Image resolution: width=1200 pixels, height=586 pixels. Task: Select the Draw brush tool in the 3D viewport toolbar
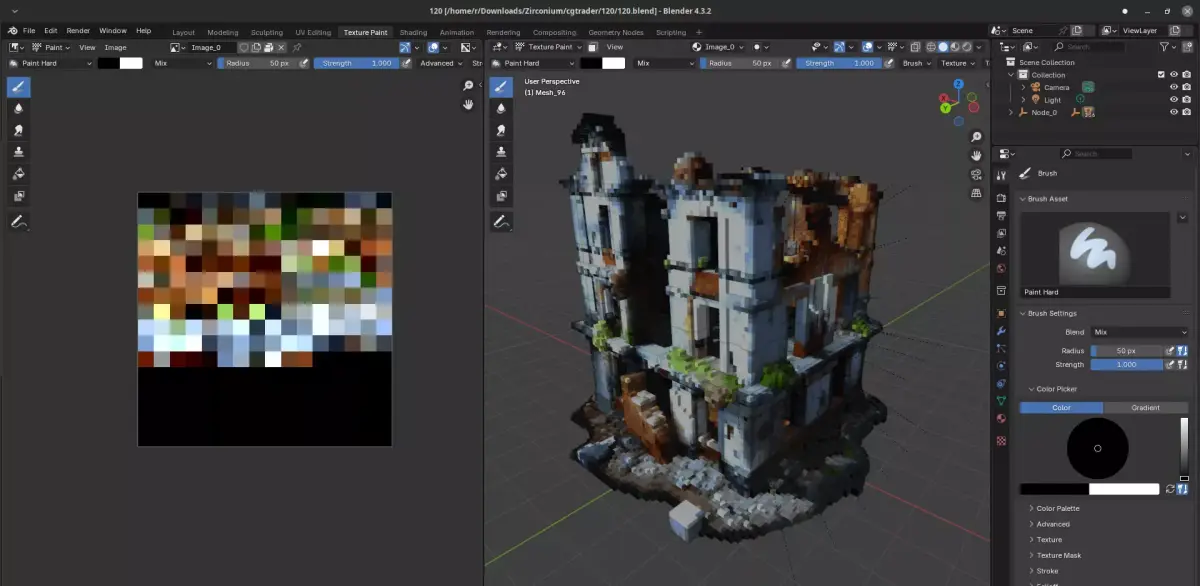pos(501,87)
